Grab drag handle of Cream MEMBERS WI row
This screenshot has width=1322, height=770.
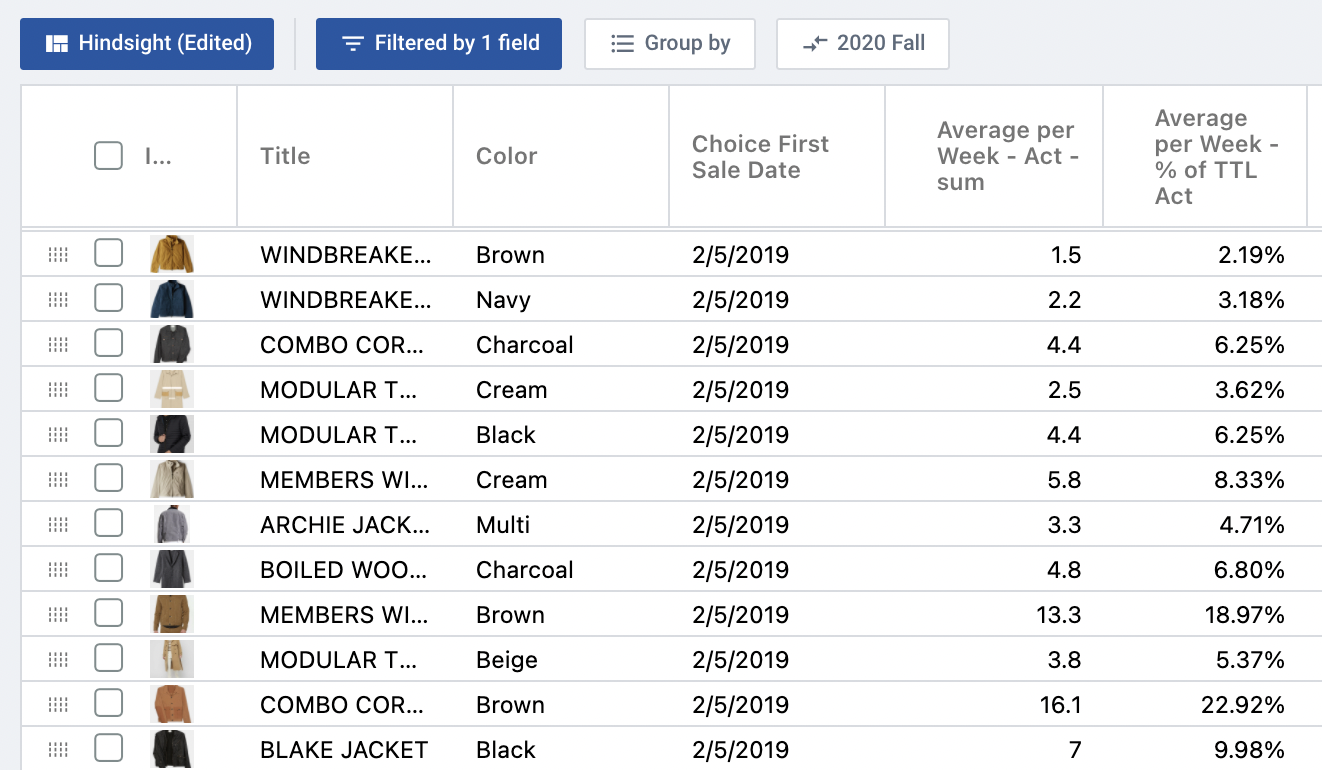(x=58, y=480)
